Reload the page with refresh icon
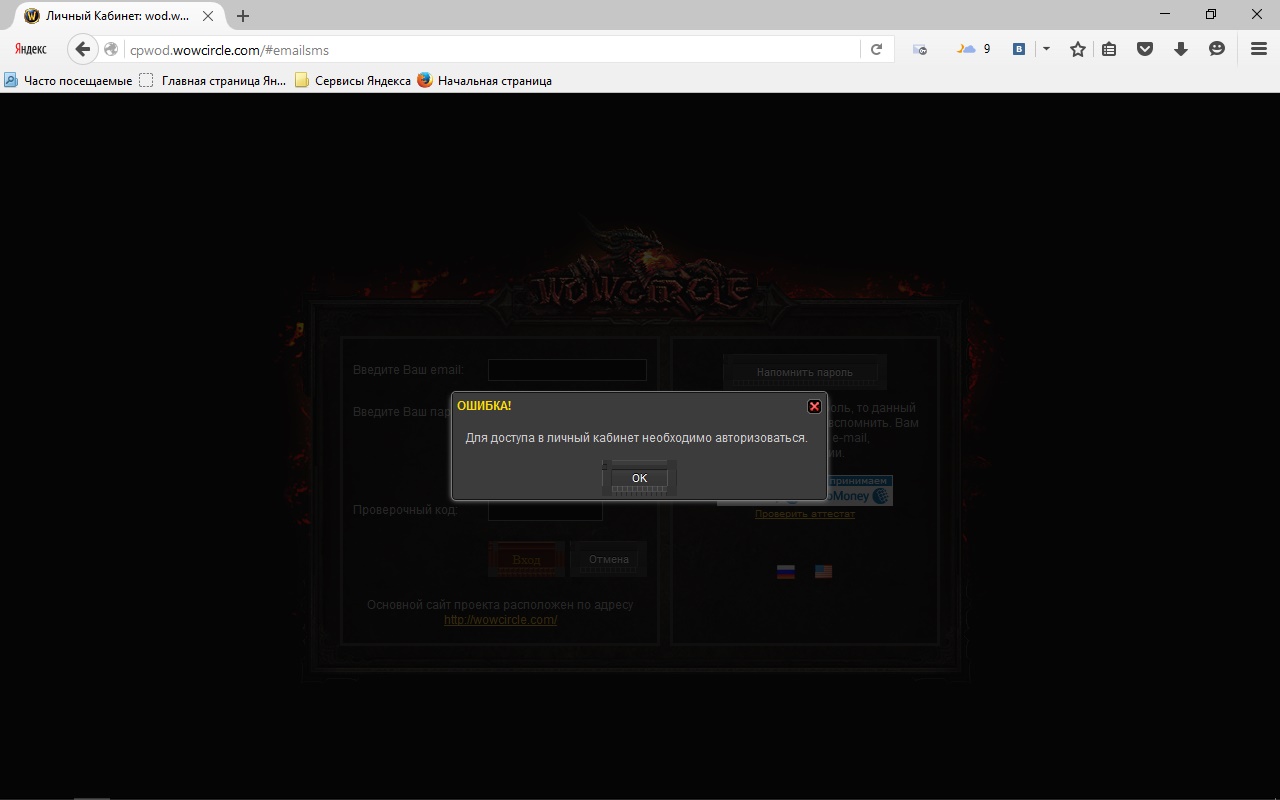The height and width of the screenshot is (800, 1280). [x=876, y=49]
